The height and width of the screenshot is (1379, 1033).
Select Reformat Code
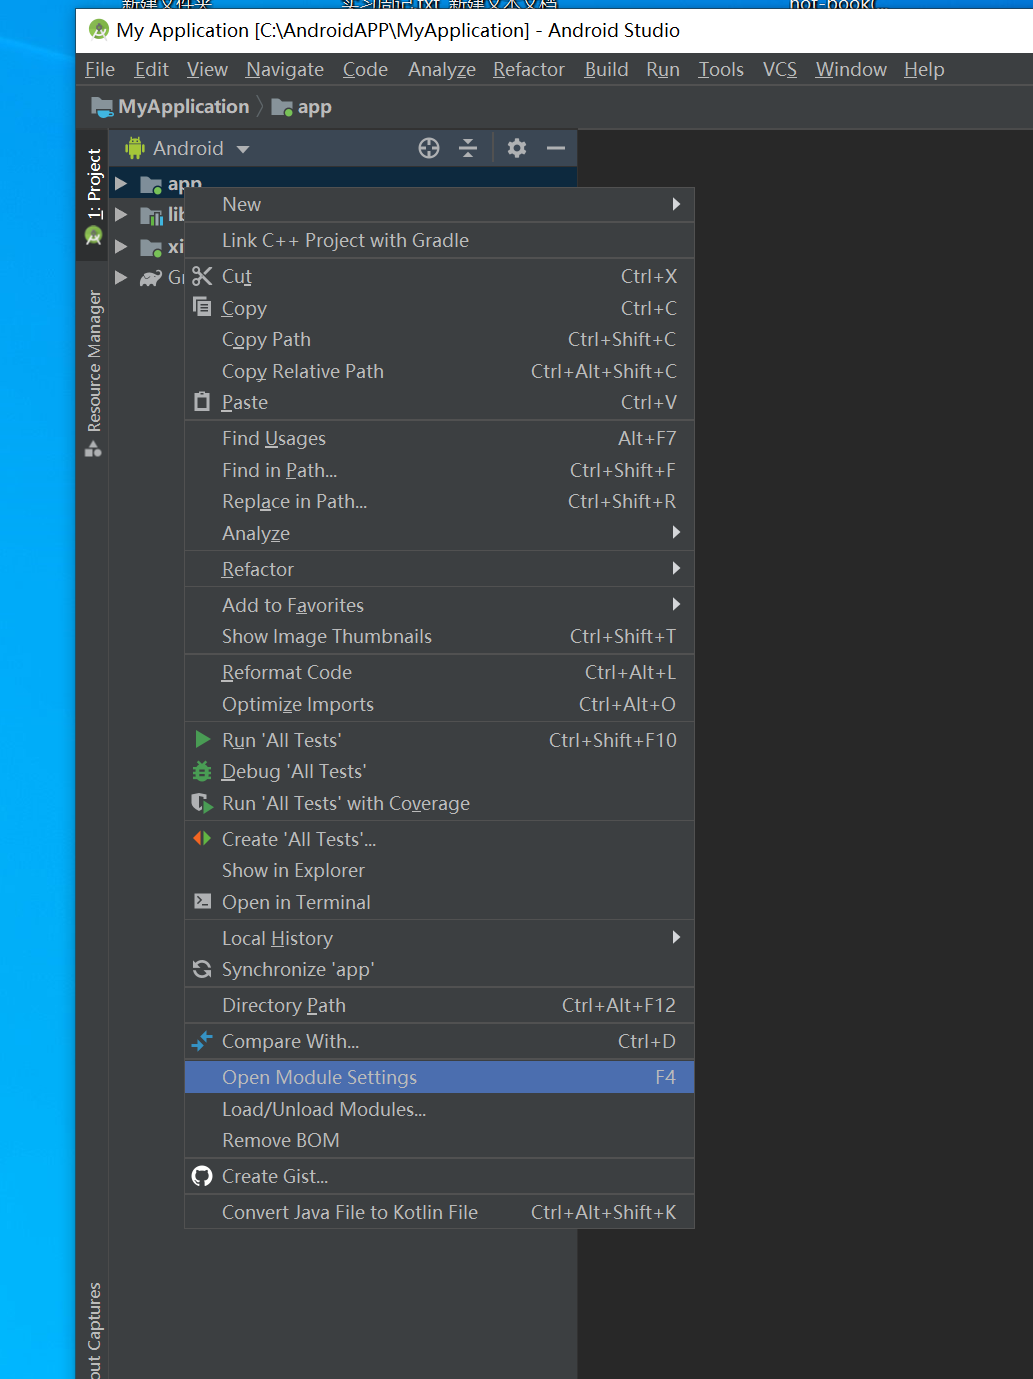pos(439,672)
